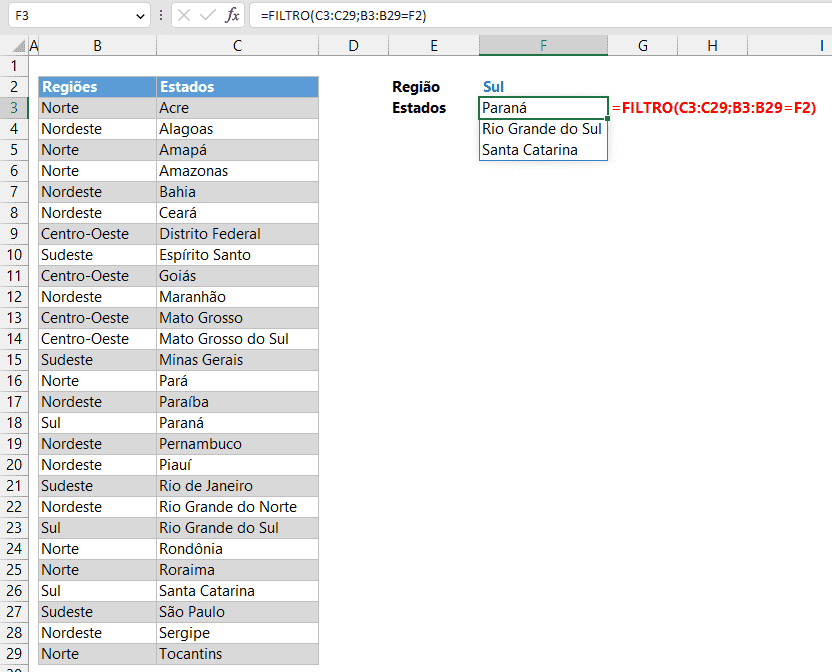
Task: Select the Sul region cell in row 26
Action: 98,591
